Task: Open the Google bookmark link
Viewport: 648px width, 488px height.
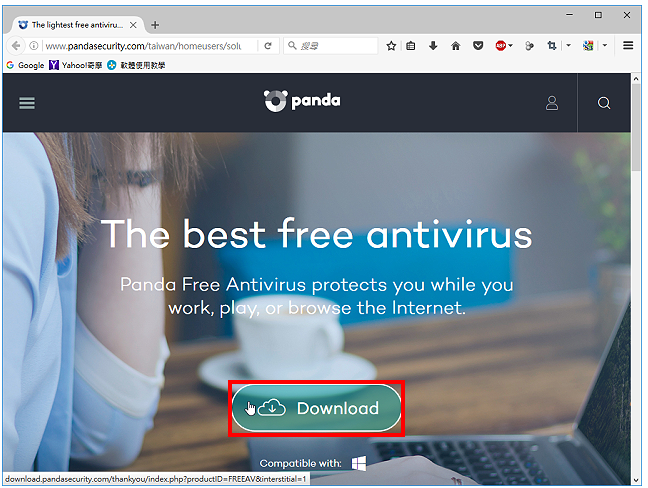Action: click(25, 65)
